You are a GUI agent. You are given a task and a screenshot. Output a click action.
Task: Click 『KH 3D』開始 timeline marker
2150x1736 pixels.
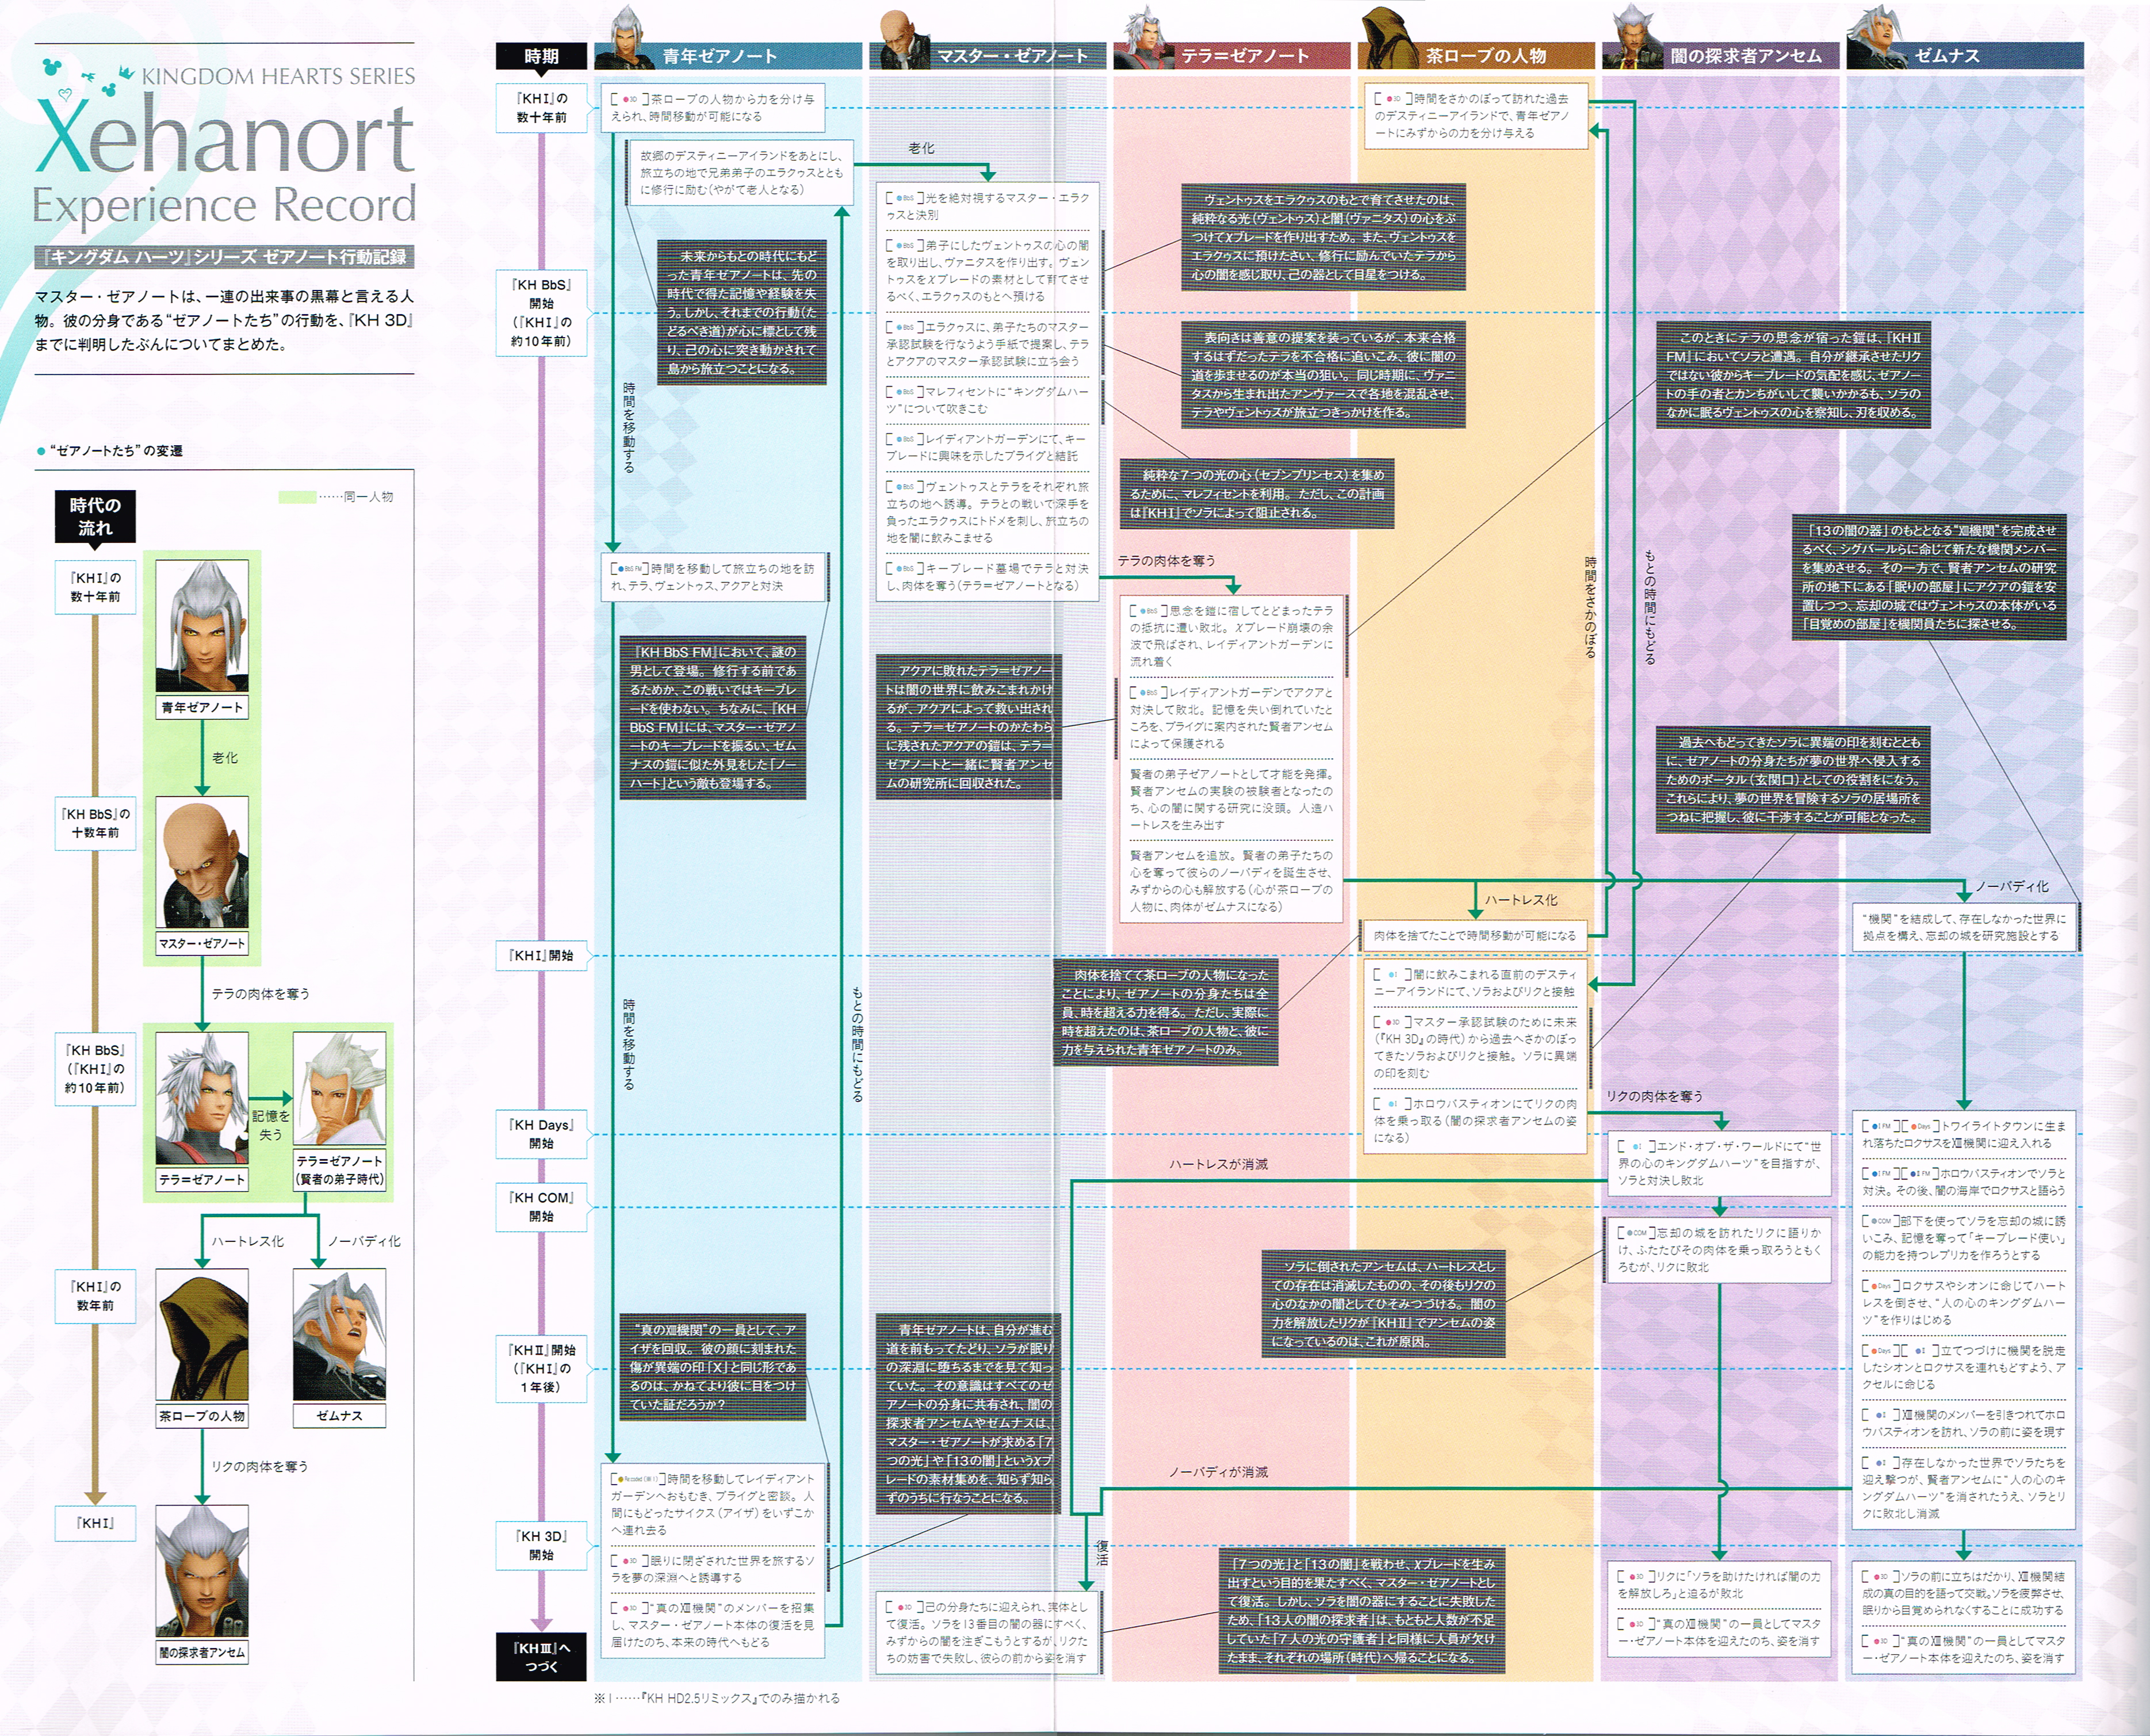coord(541,1546)
